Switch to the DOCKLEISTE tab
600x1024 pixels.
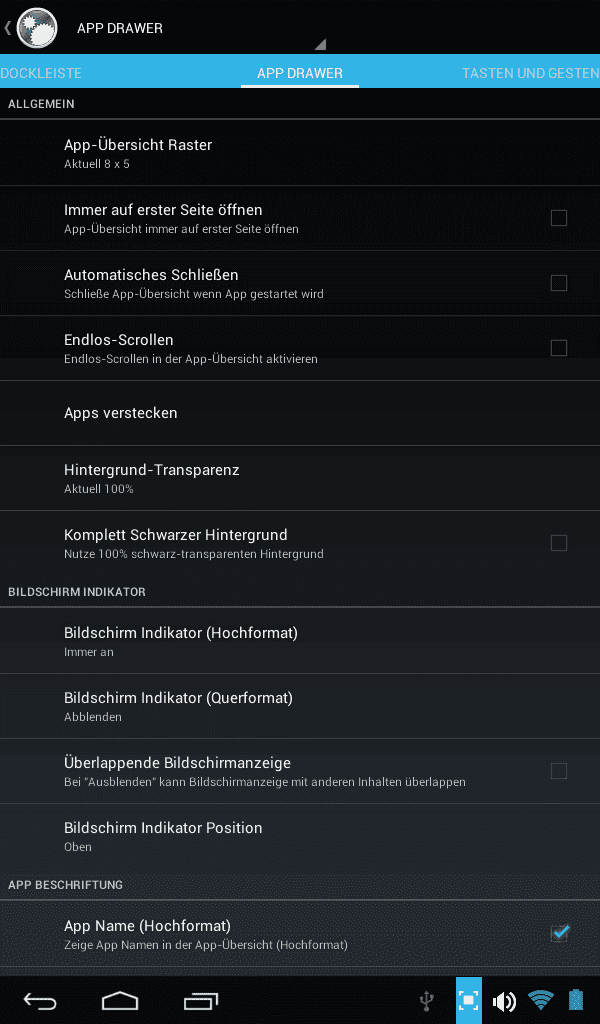[x=41, y=73]
